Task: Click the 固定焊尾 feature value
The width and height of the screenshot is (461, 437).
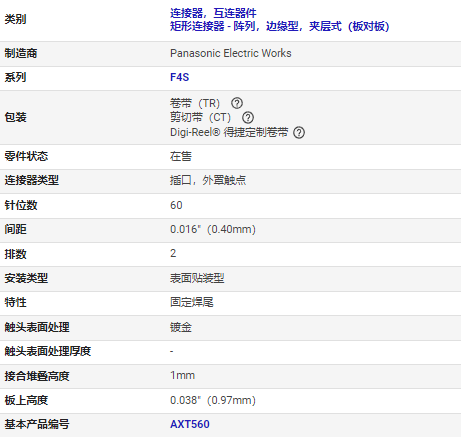Action: [x=192, y=302]
